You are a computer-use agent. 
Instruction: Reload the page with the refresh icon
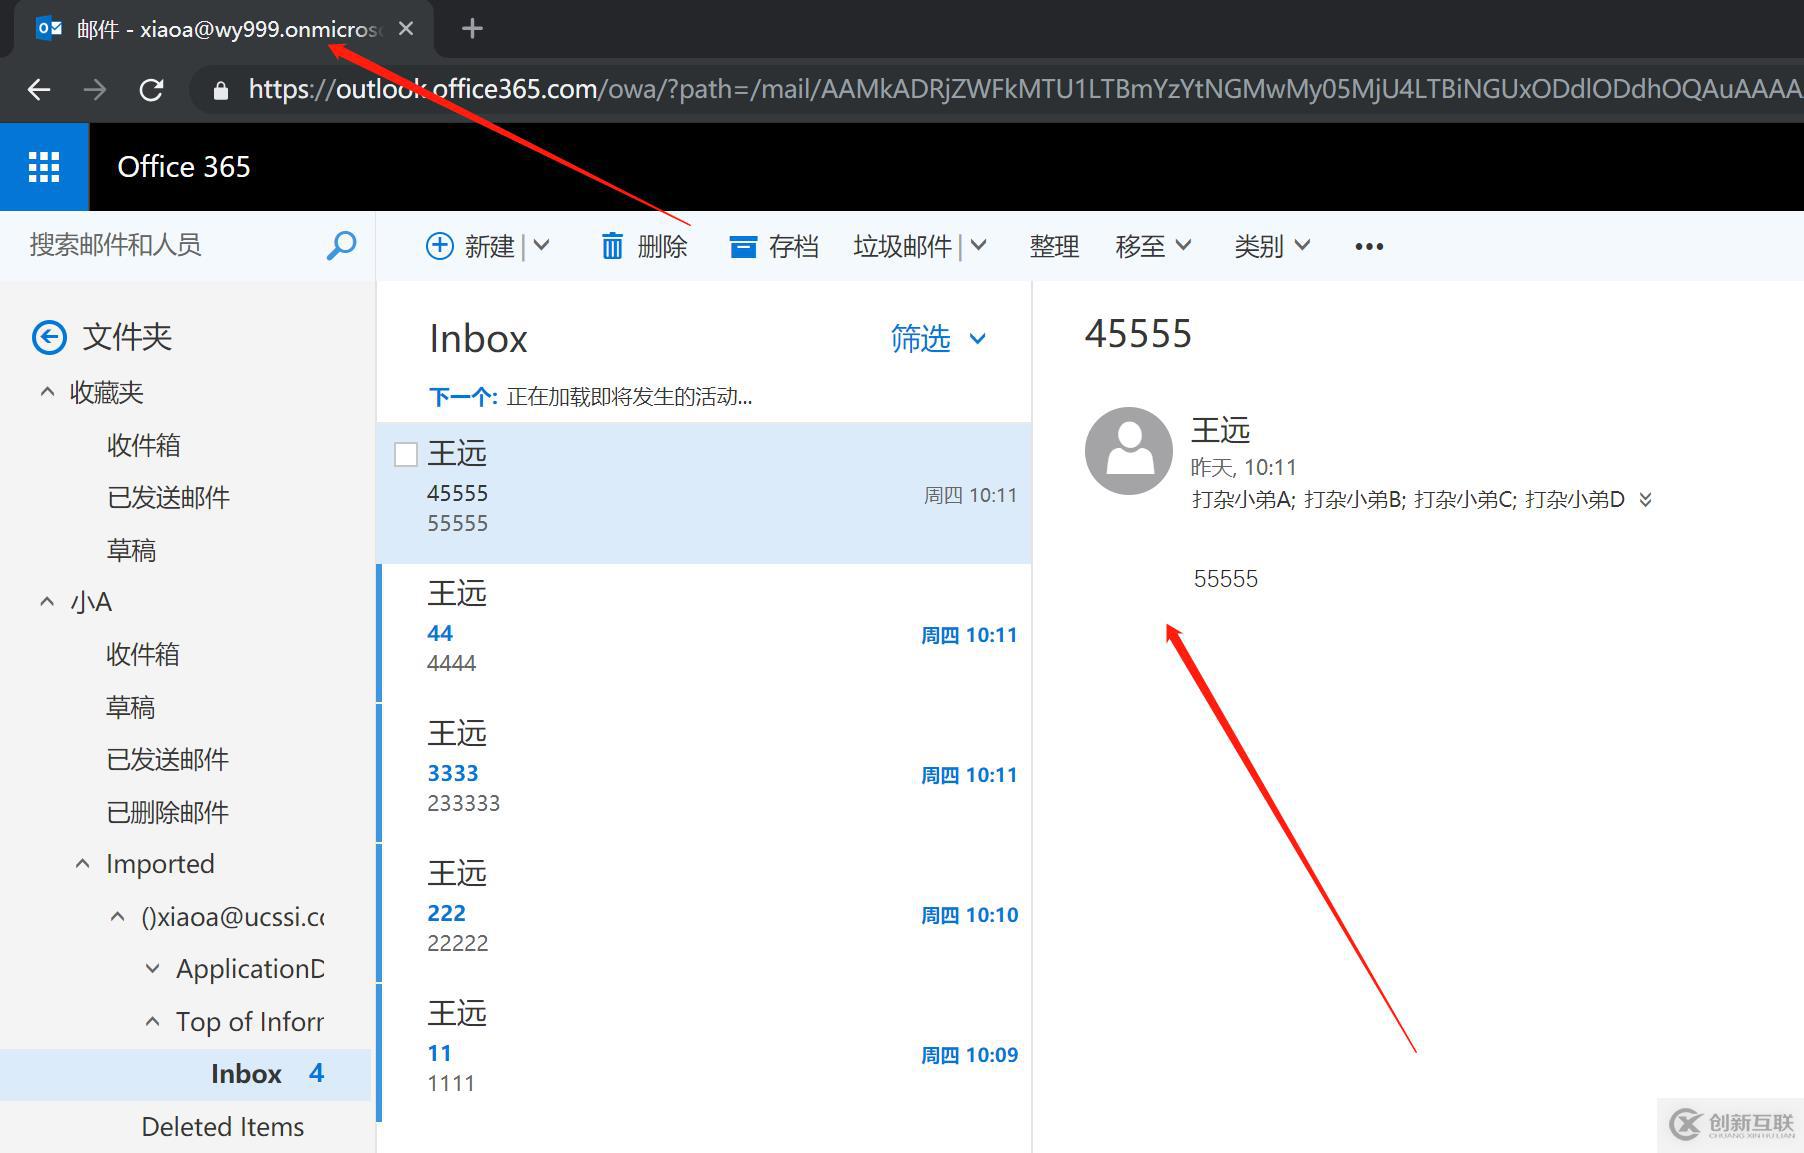(x=151, y=90)
